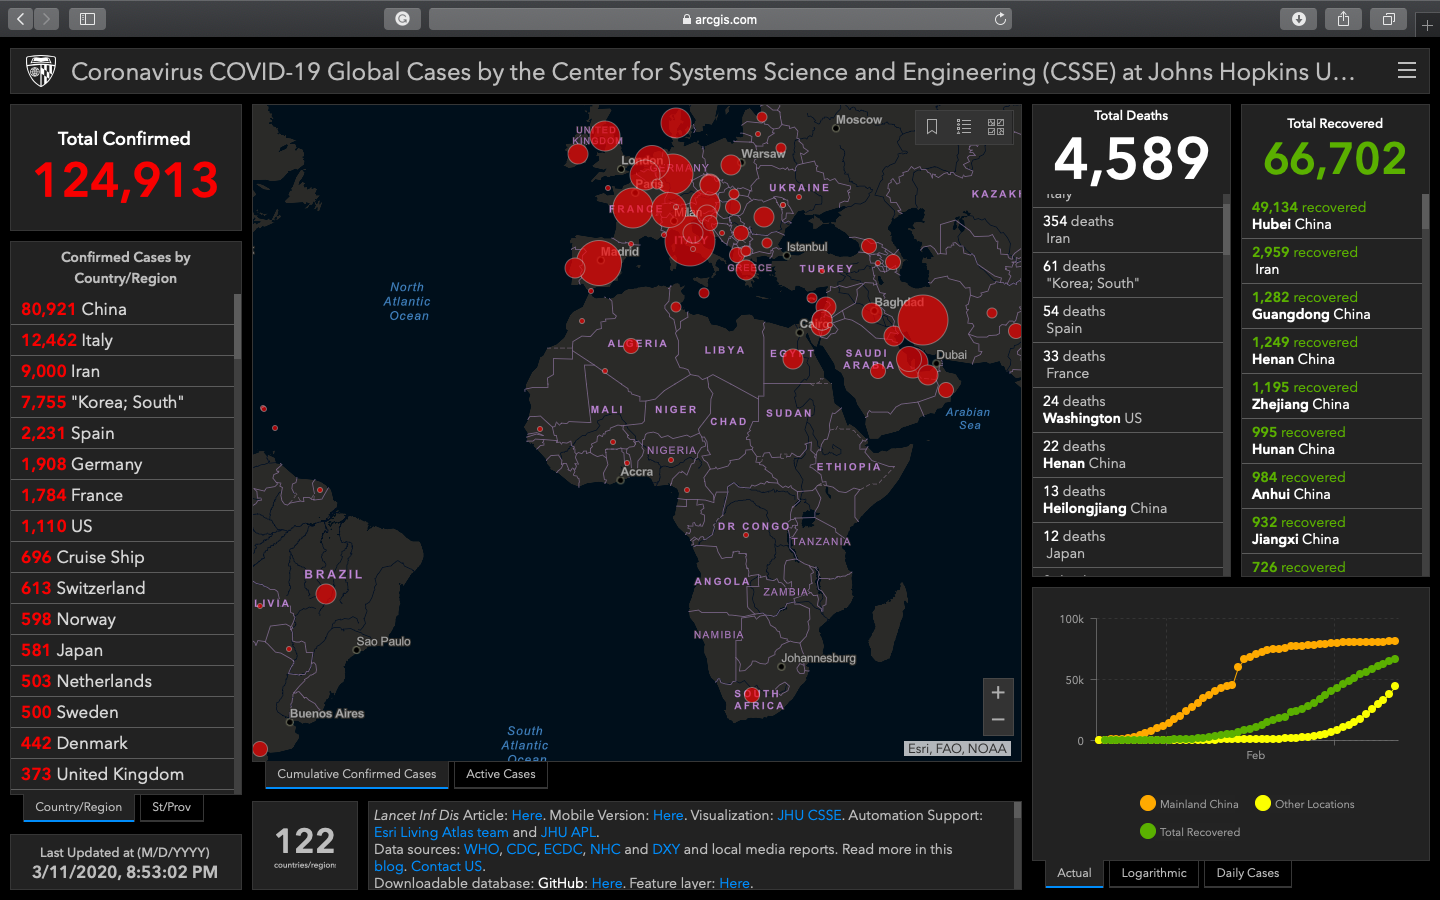The image size is (1440, 900).
Task: Open the Safari share menu
Action: coord(1343,18)
